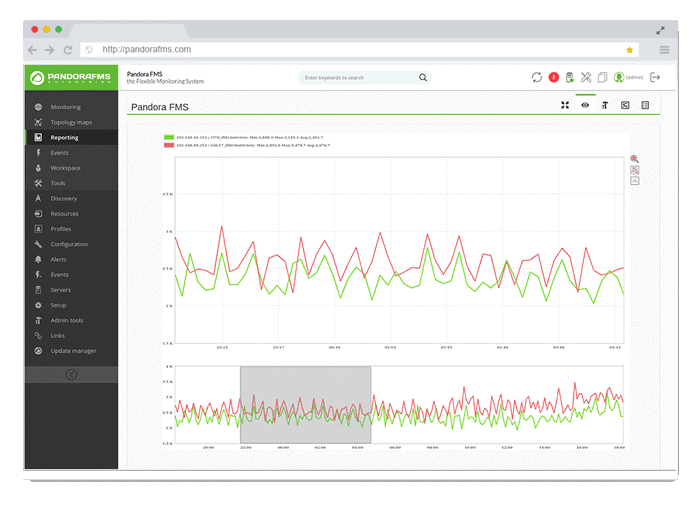
Task: Click the Alerts bell icon
Action: pyautogui.click(x=38, y=259)
